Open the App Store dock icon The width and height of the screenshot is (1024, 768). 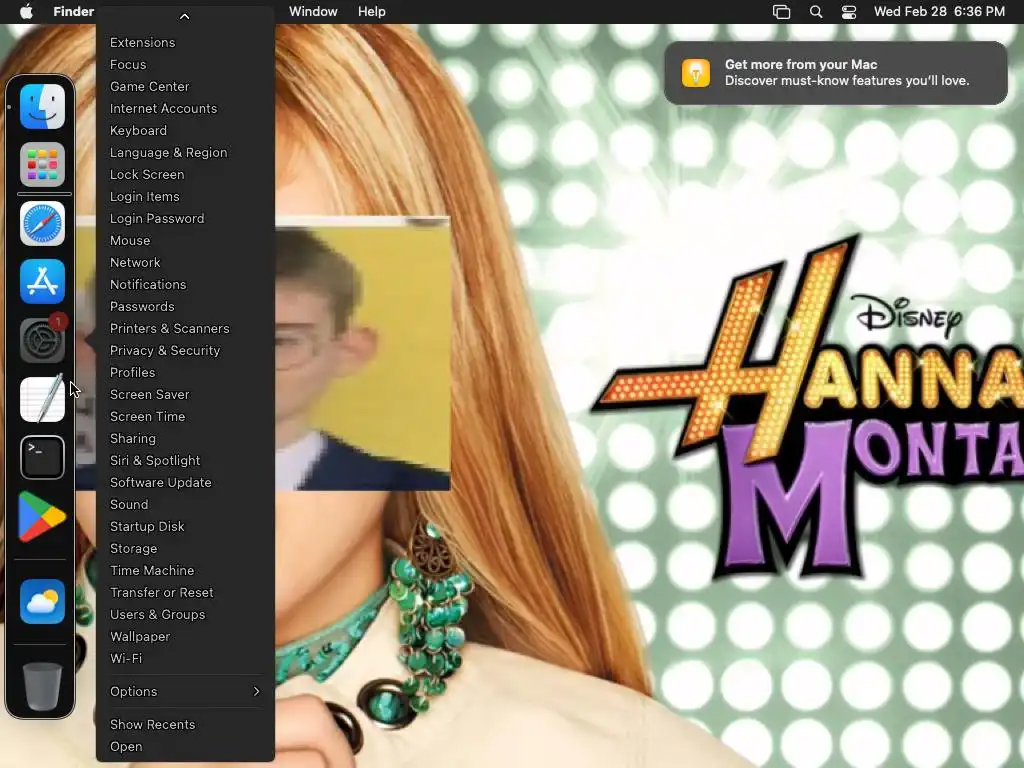click(x=42, y=281)
